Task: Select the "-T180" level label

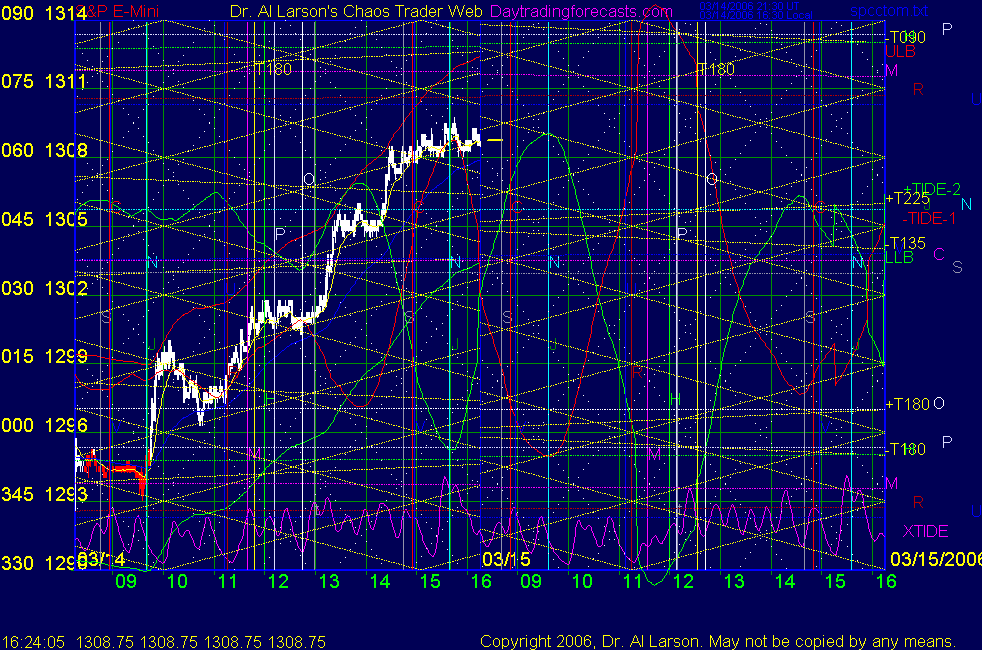Action: point(906,449)
